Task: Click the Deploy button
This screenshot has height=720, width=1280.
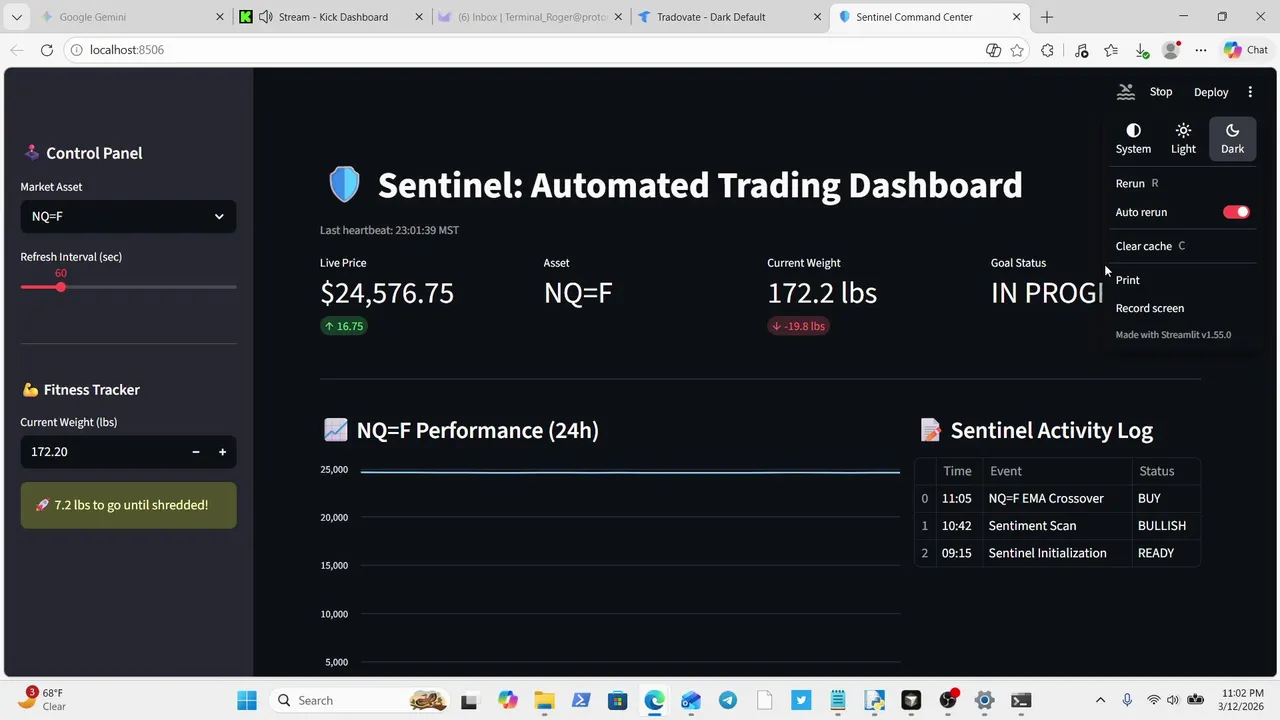Action: (1211, 92)
